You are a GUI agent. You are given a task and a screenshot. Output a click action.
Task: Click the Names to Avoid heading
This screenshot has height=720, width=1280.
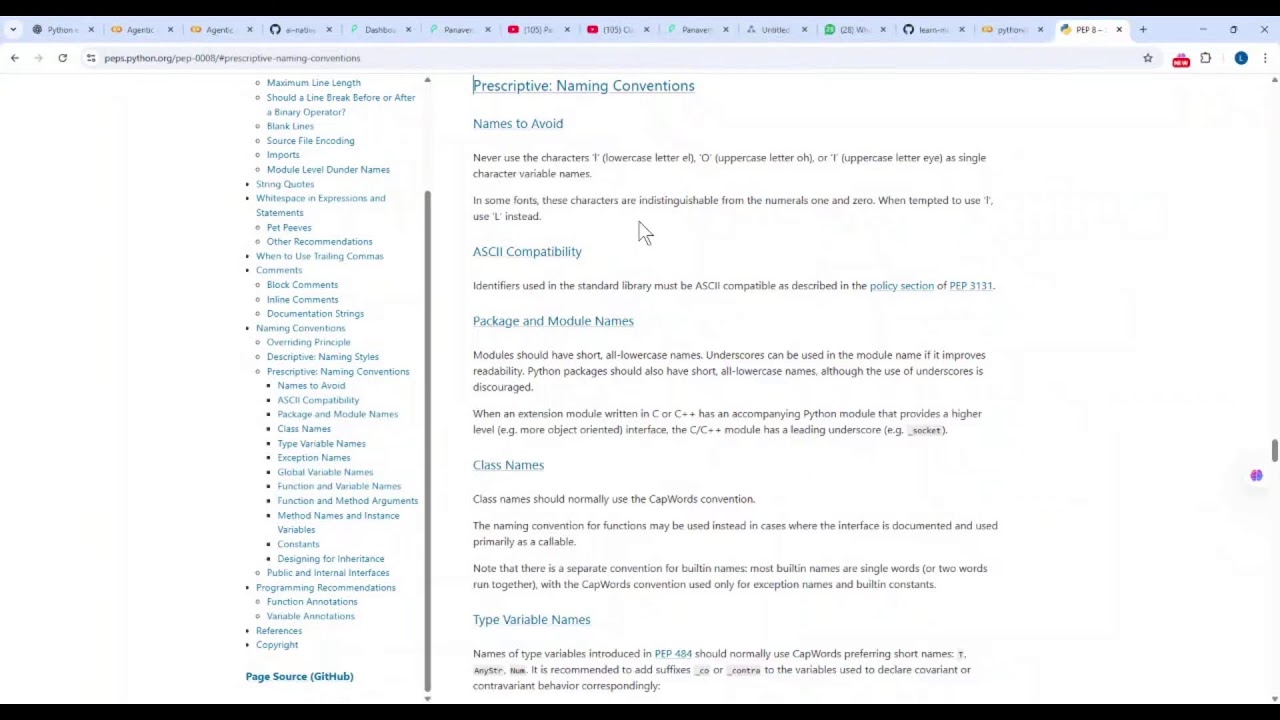pos(518,124)
